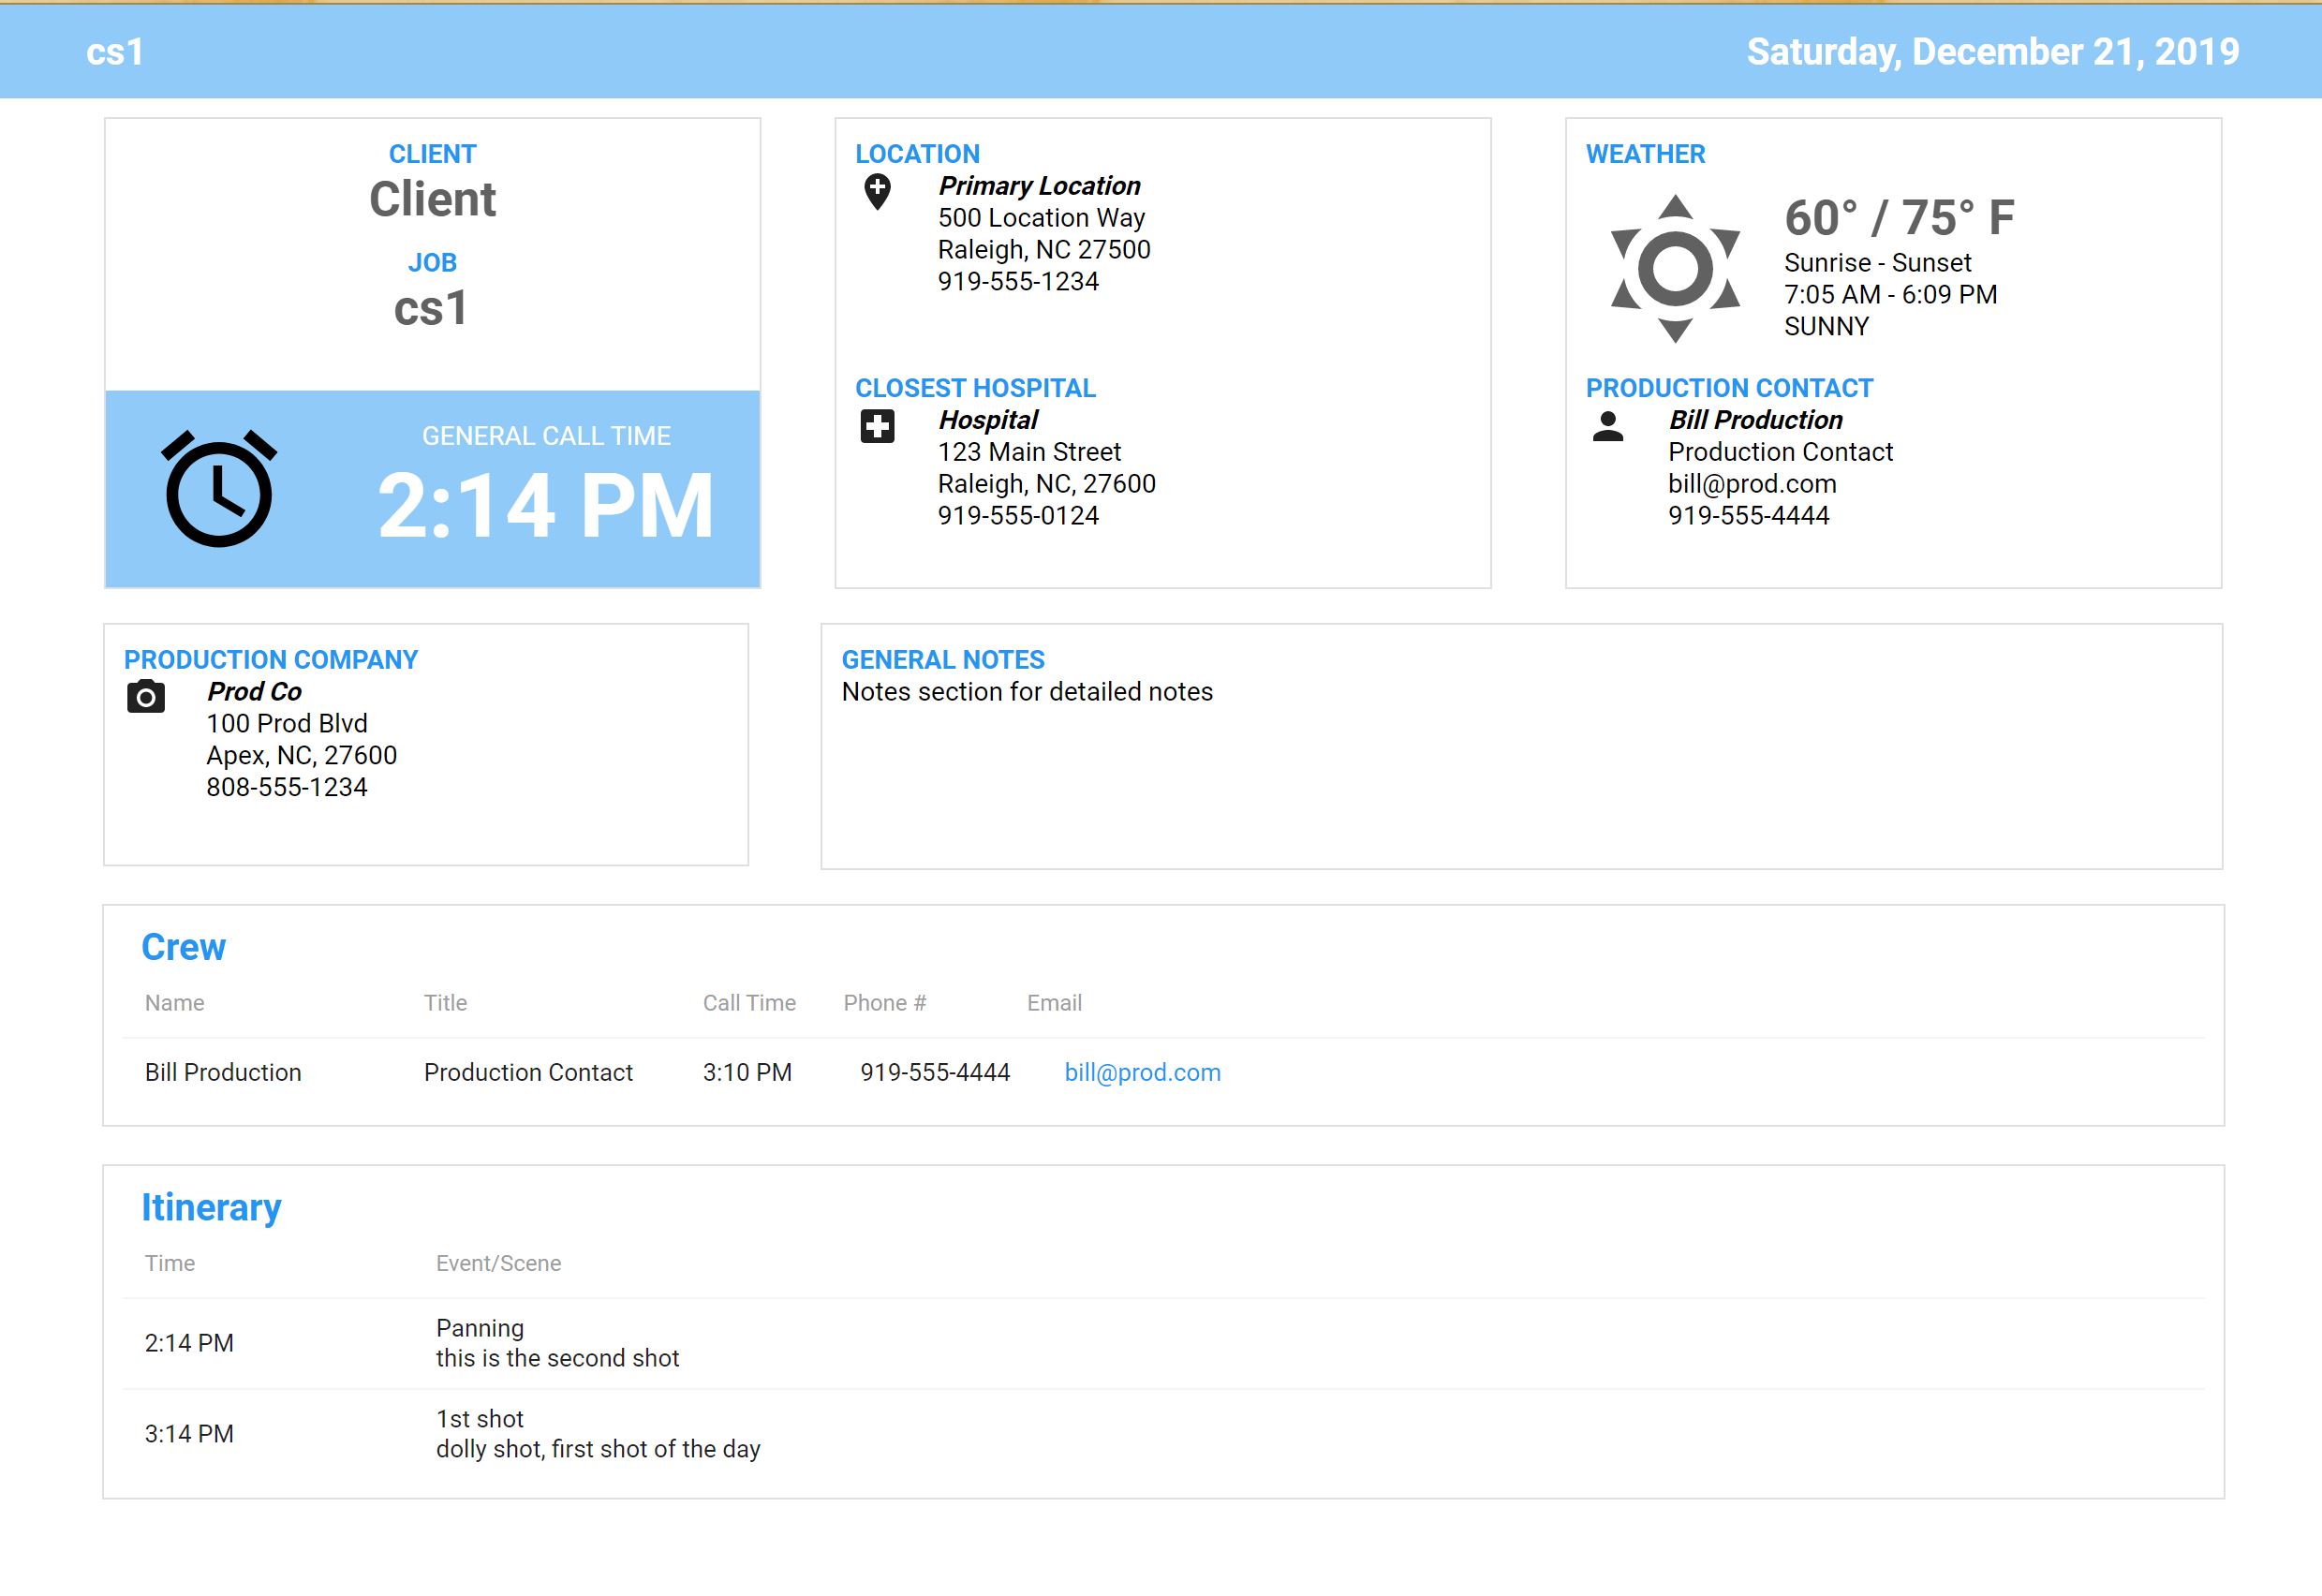The width and height of the screenshot is (2322, 1596).
Task: Click the cs1 title in header
Action: [115, 52]
